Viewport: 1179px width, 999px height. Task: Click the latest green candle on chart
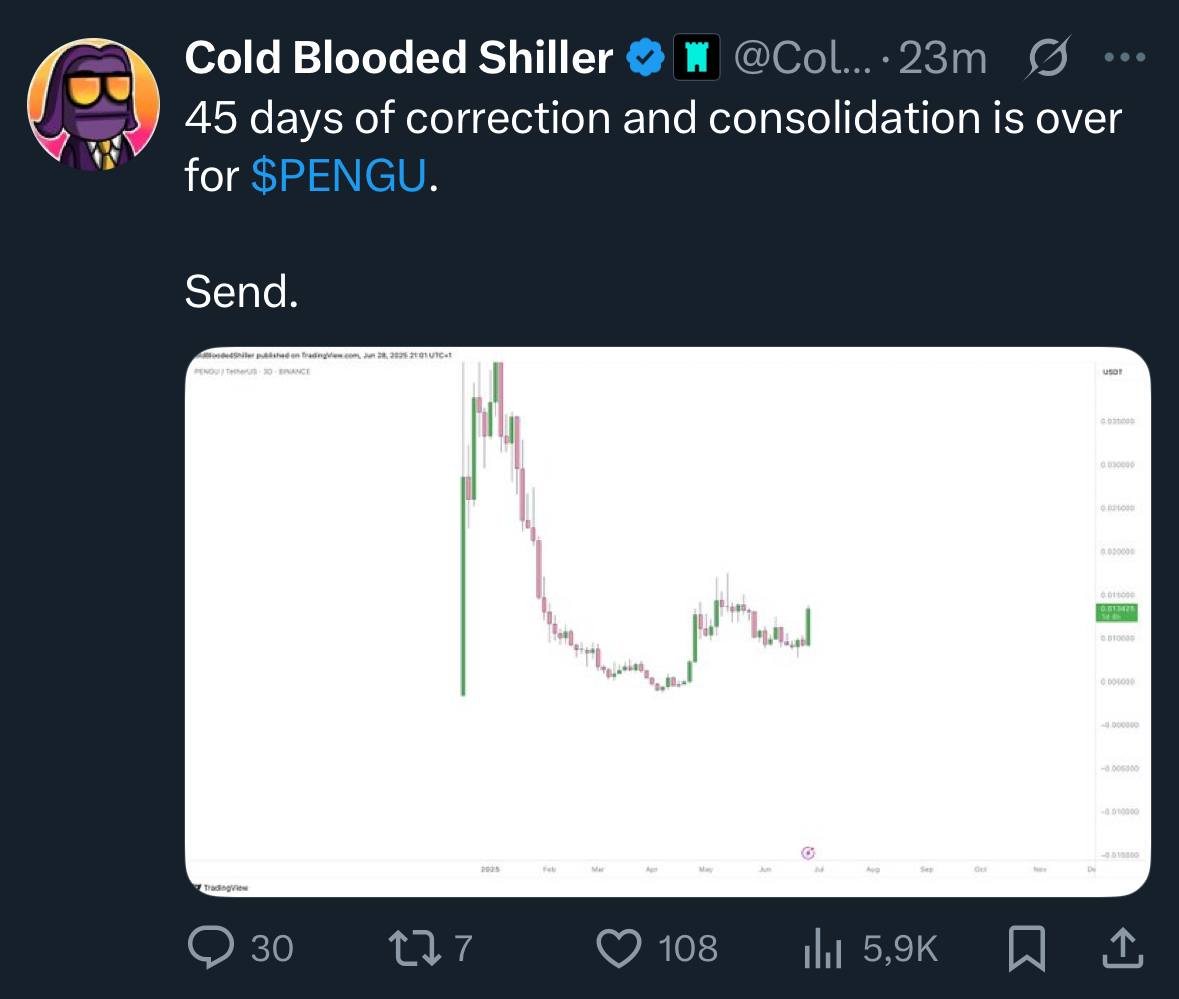(808, 626)
